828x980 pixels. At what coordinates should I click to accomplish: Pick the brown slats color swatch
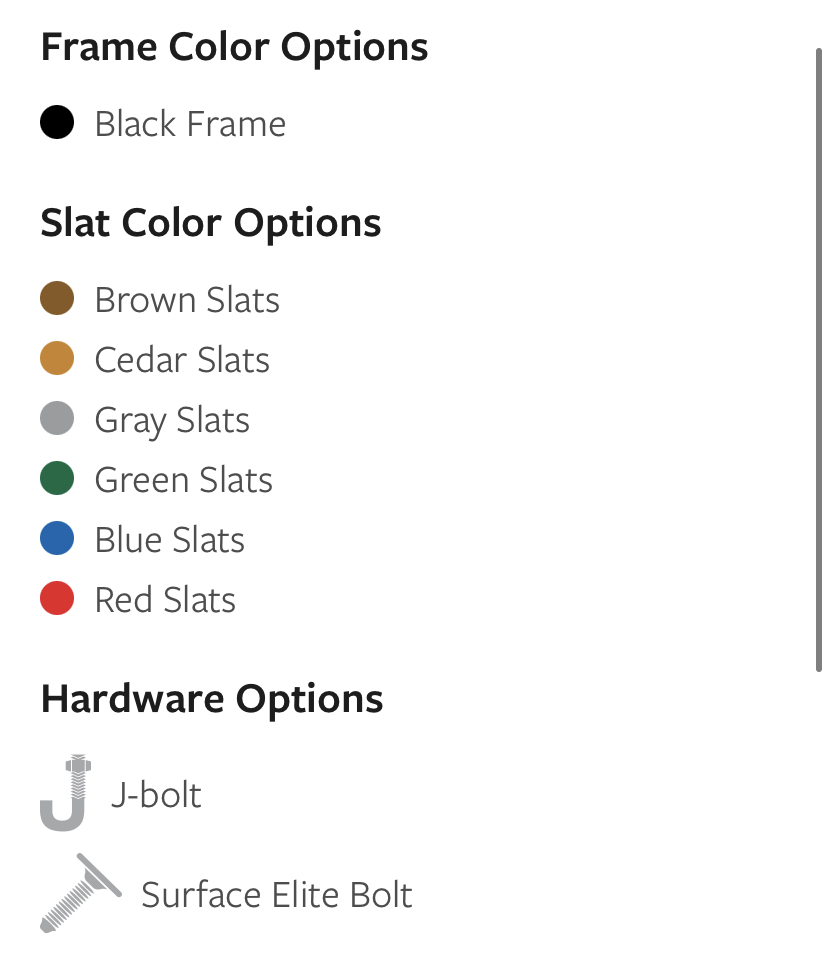(57, 298)
